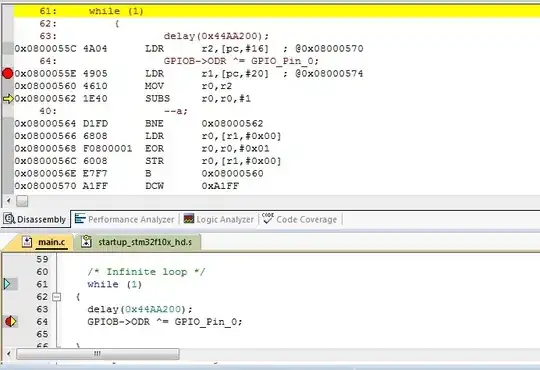Select the startup_stm32f10x_hd.s editor tab
540x370 pixels.
pyautogui.click(x=137, y=242)
